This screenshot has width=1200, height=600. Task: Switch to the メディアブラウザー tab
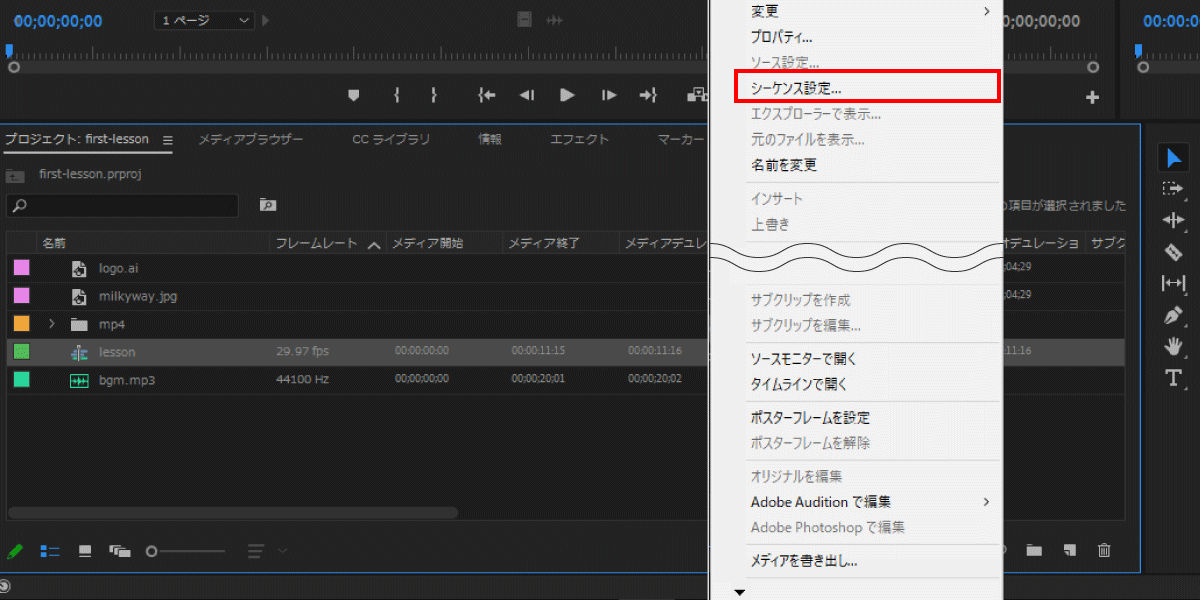250,140
